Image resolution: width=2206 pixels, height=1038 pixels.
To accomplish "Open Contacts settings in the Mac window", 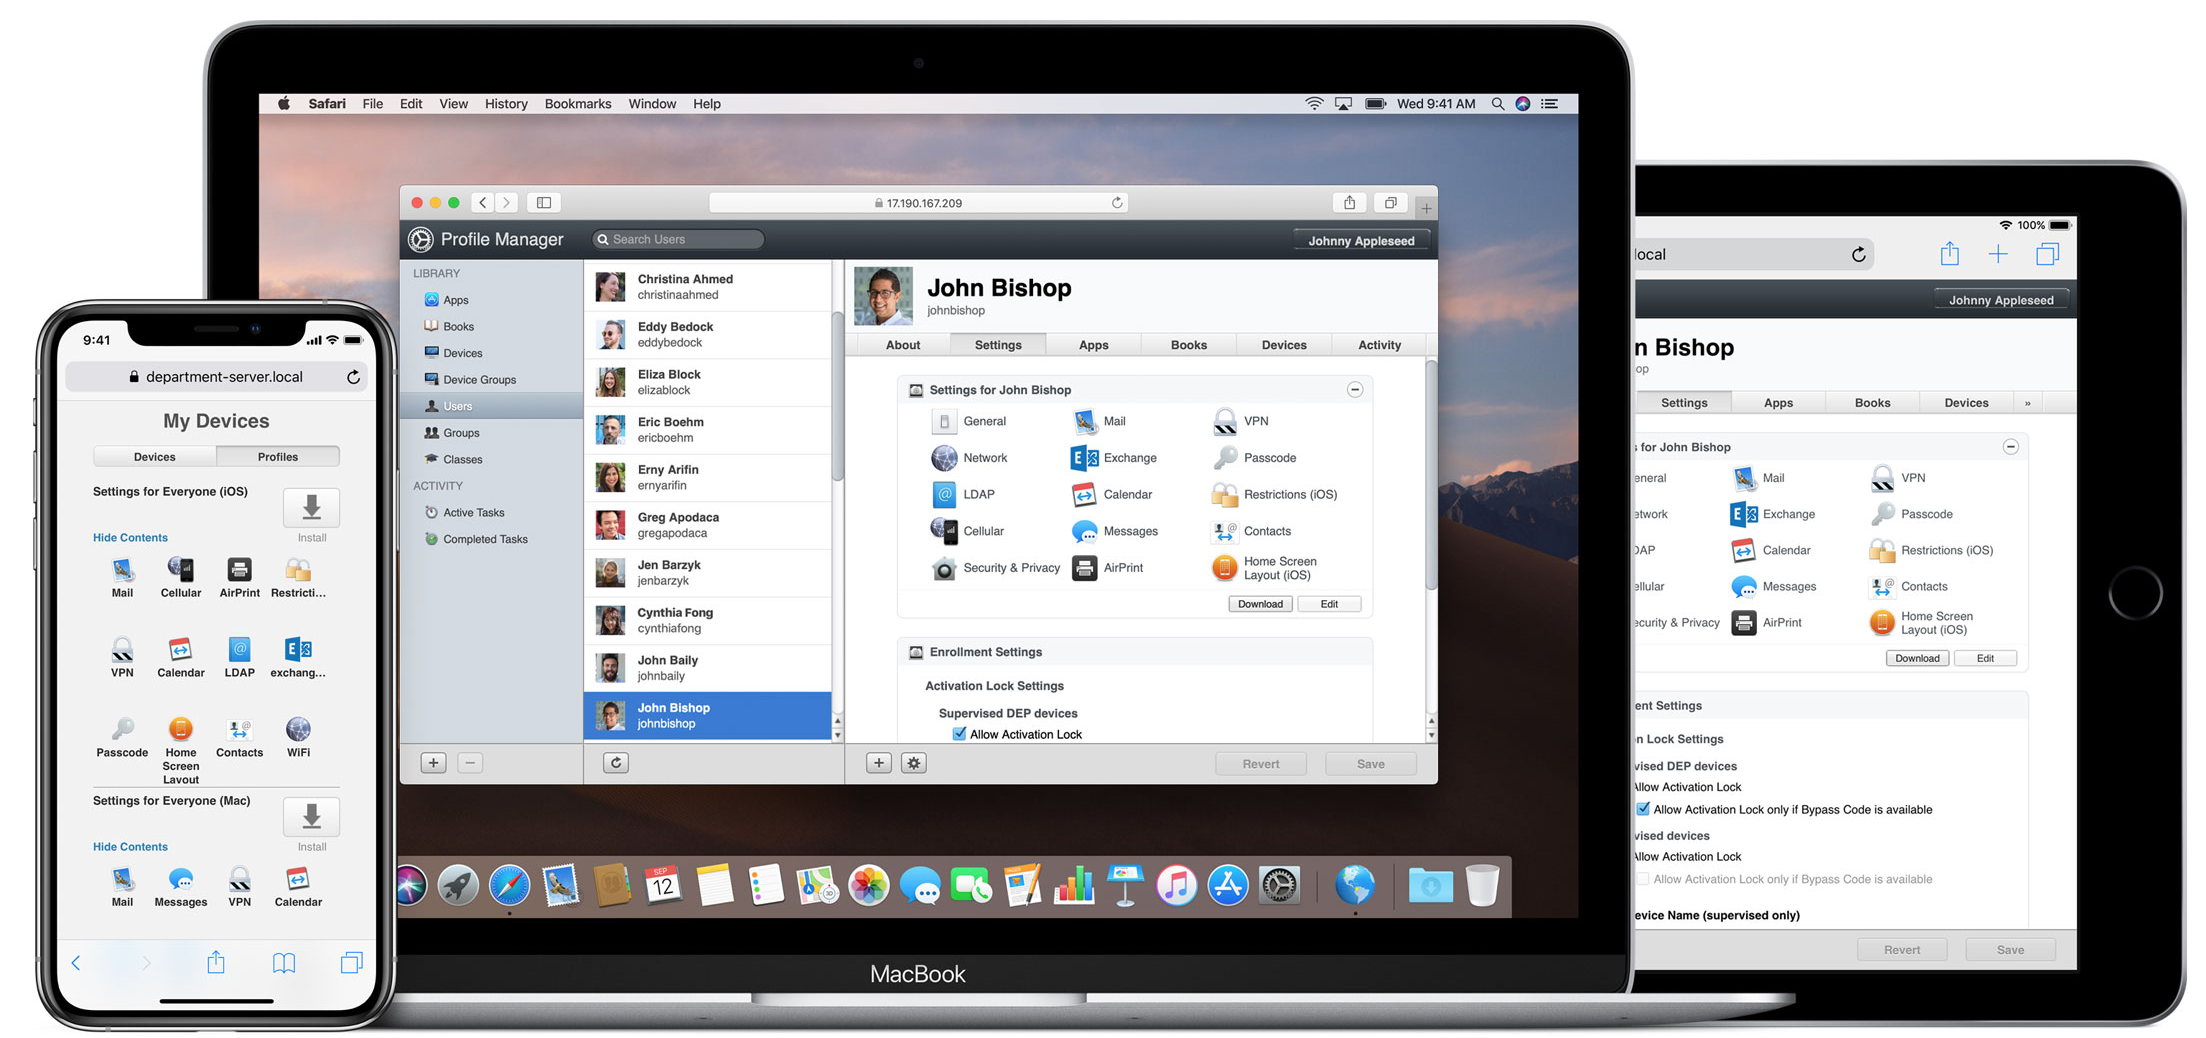I will [1251, 531].
